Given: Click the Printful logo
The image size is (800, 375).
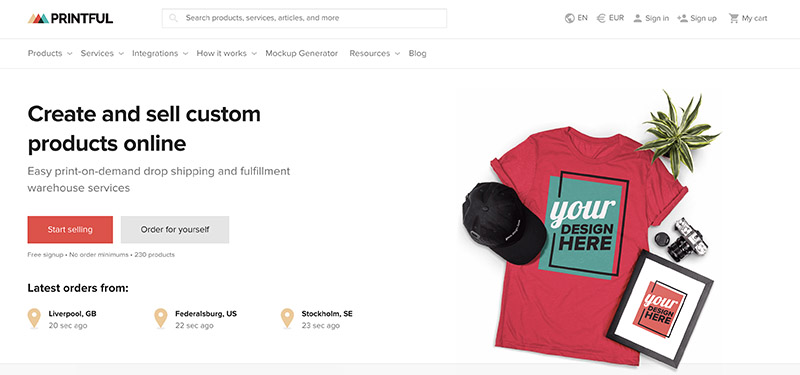Looking at the screenshot, I should tap(70, 18).
